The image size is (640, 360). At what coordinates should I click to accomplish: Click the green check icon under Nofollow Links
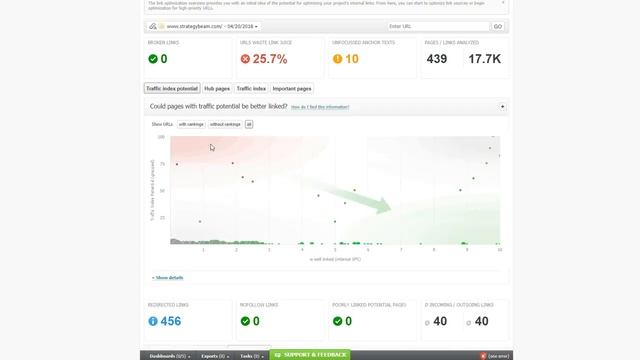(245, 321)
